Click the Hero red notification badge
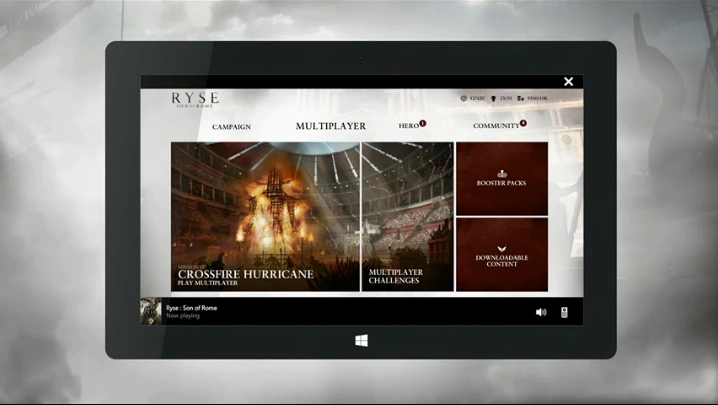This screenshot has width=718, height=405. pos(423,123)
